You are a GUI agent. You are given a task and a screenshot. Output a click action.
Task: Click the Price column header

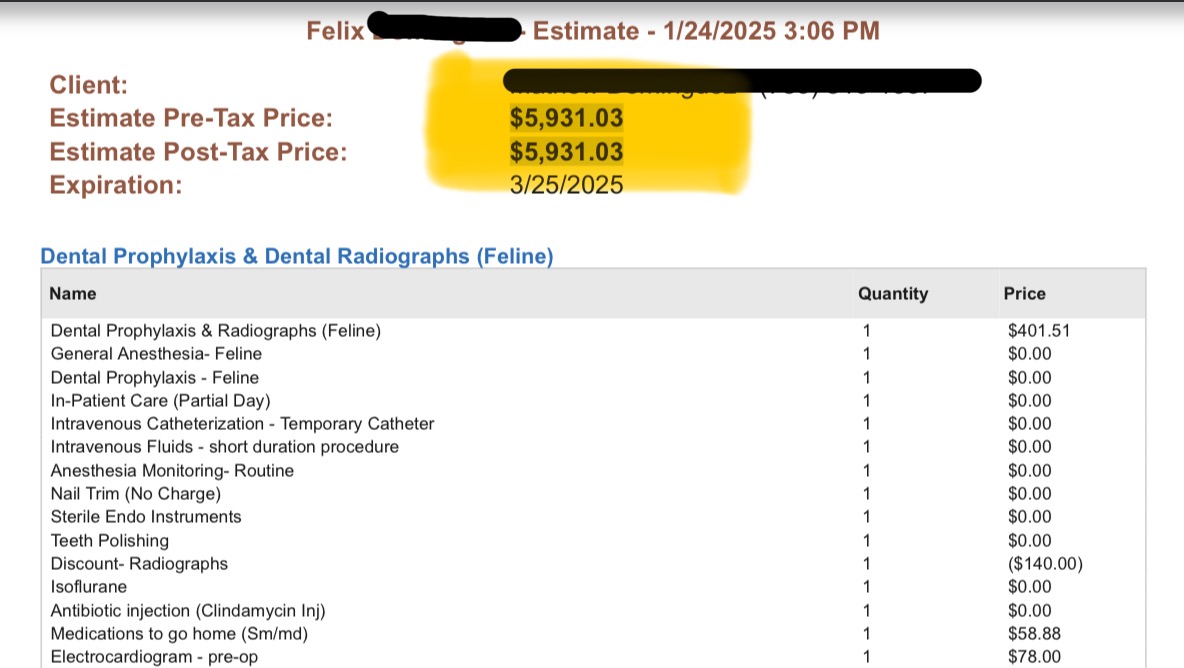(1024, 294)
